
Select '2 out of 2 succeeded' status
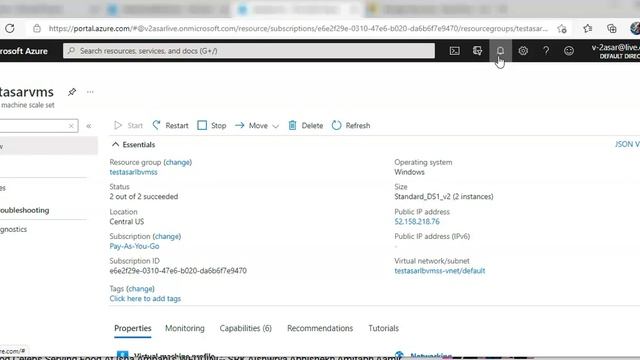(x=144, y=196)
